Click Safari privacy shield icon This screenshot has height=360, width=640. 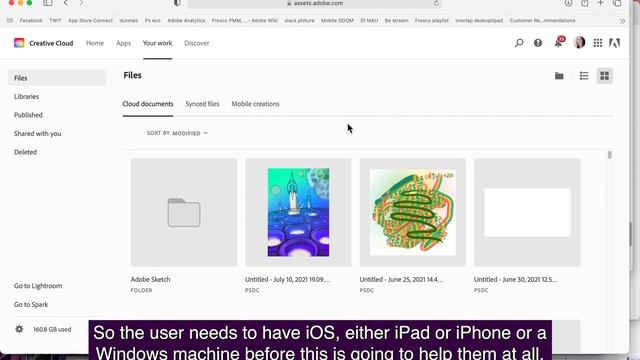coord(177,3)
